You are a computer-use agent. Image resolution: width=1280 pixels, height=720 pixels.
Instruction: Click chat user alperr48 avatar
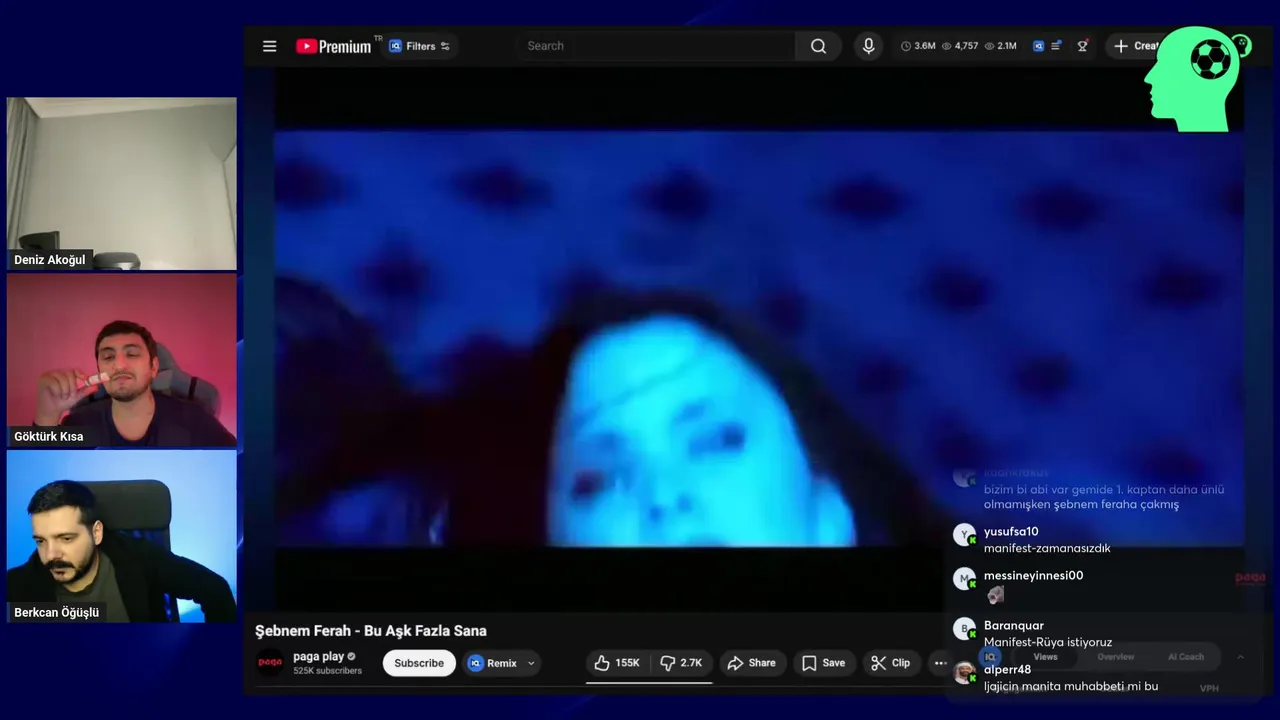pyautogui.click(x=964, y=673)
